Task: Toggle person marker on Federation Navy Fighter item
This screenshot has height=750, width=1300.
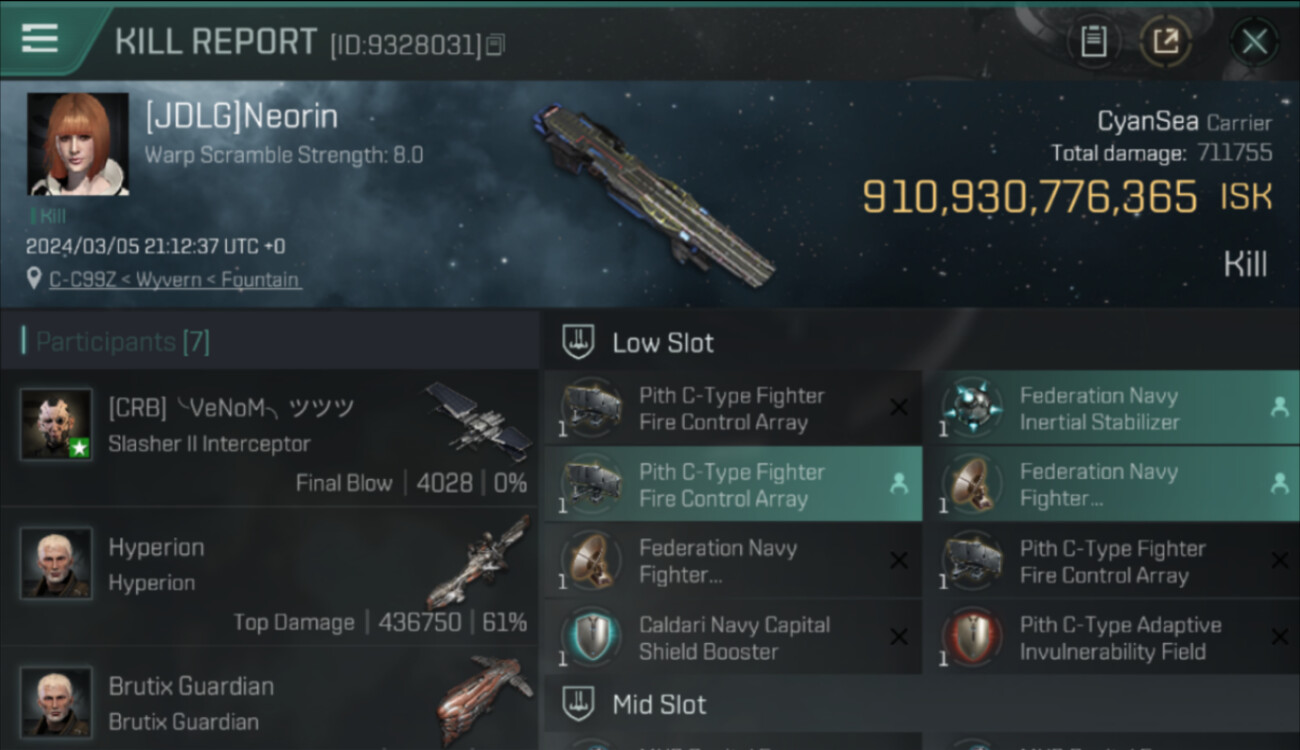Action: [x=1279, y=484]
